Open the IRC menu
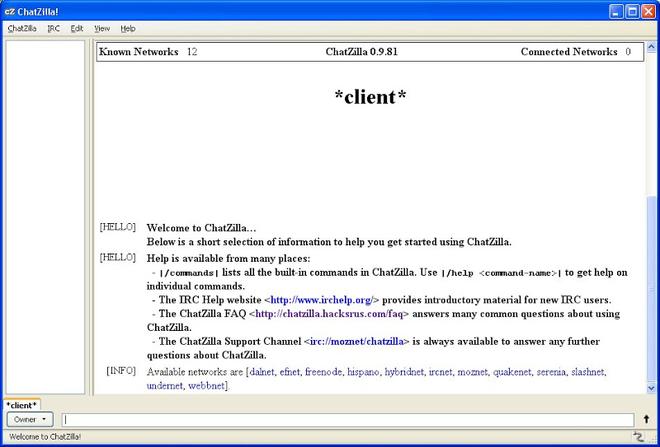 coord(53,29)
